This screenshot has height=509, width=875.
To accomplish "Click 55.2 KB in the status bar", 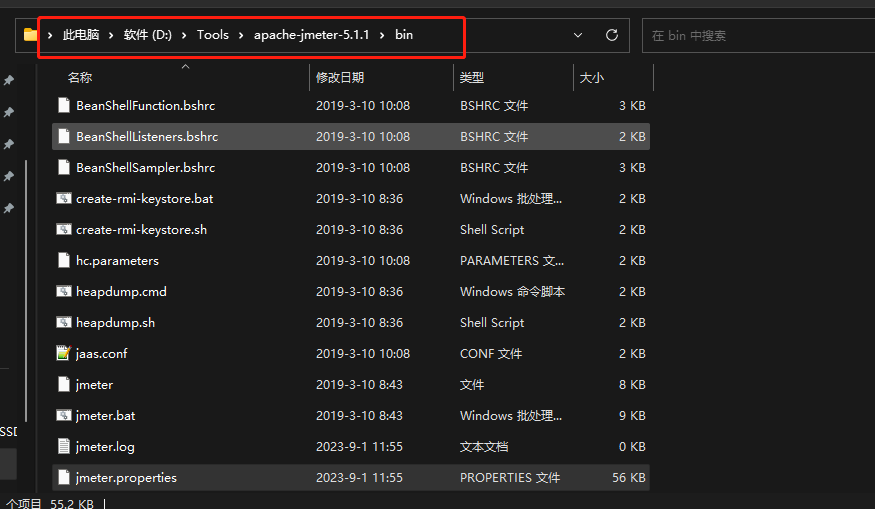I will point(72,503).
